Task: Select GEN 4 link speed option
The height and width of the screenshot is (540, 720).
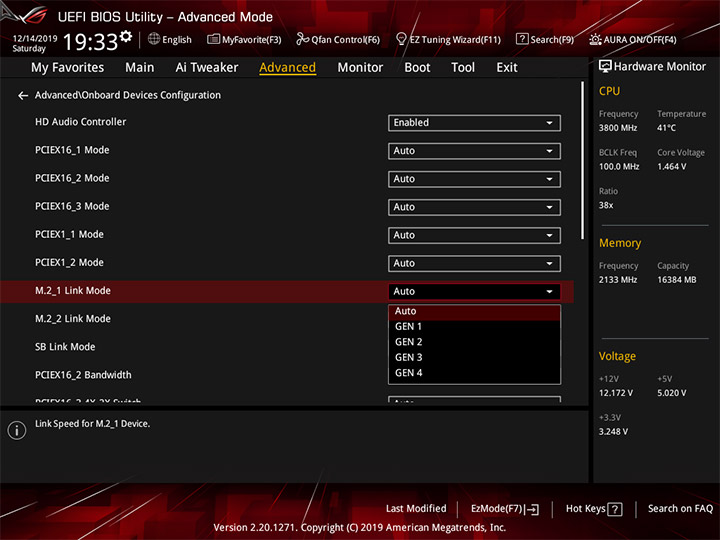Action: tap(474, 373)
